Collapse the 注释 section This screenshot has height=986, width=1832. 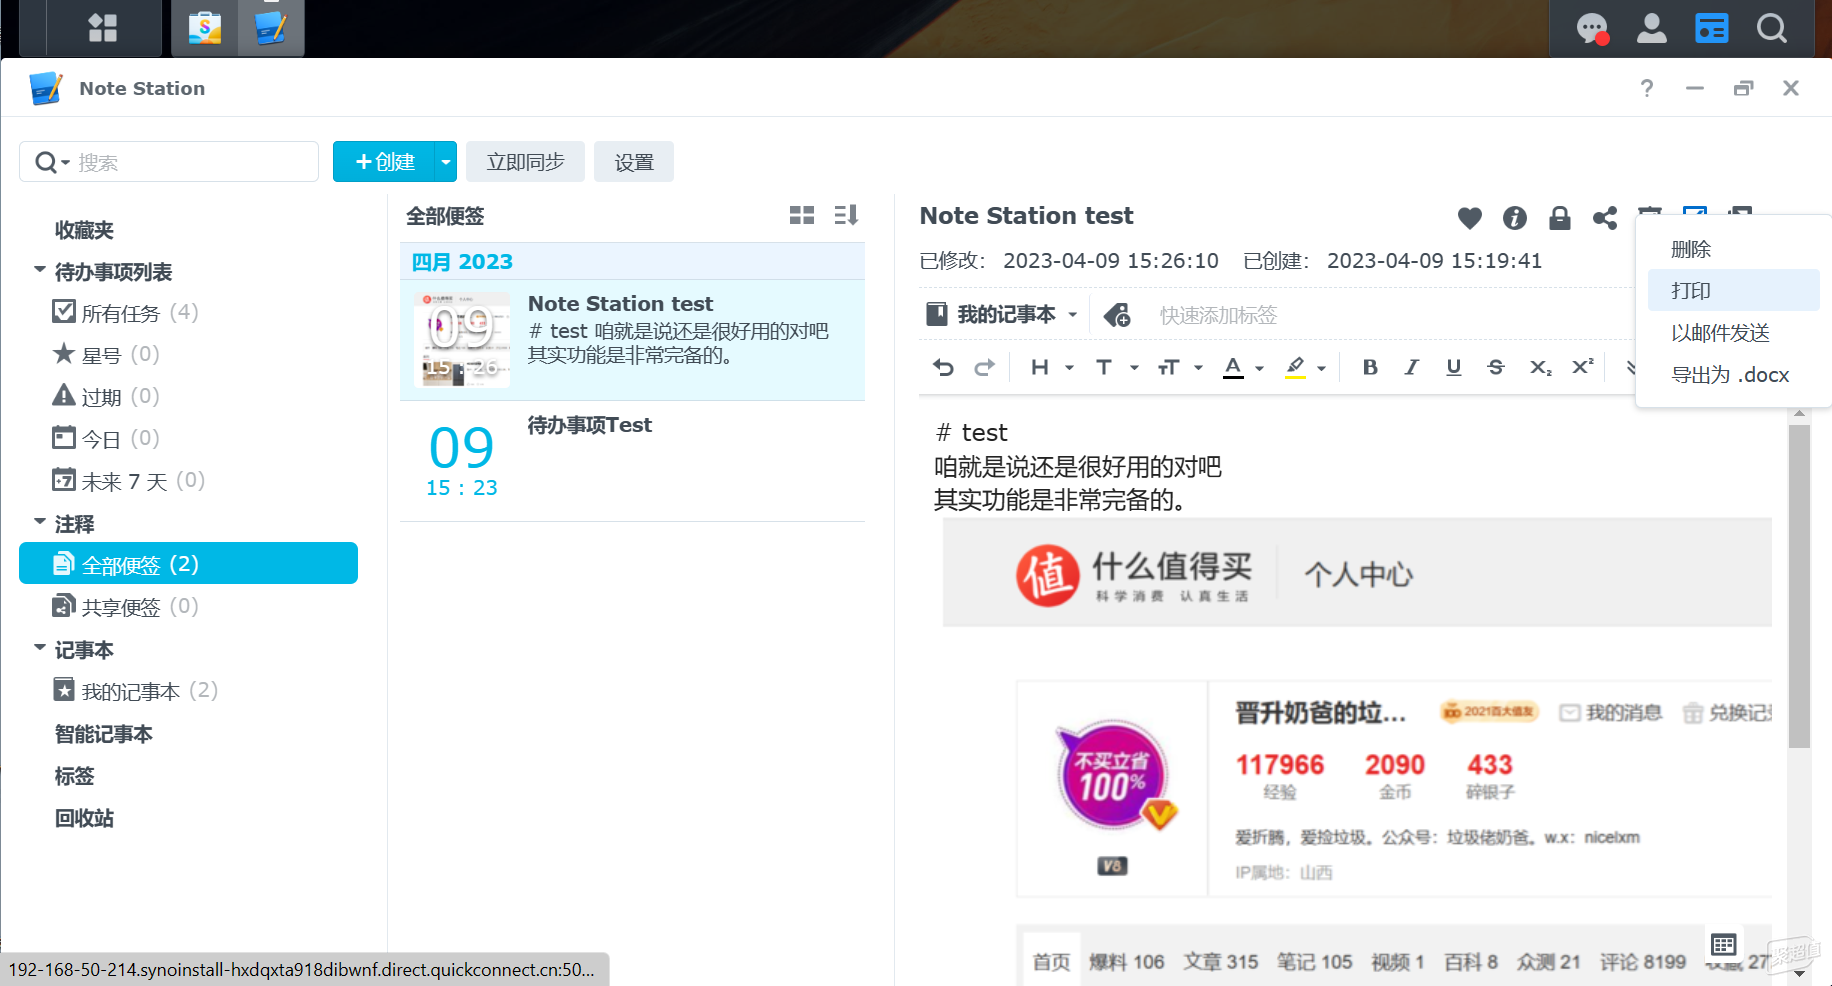pos(40,521)
